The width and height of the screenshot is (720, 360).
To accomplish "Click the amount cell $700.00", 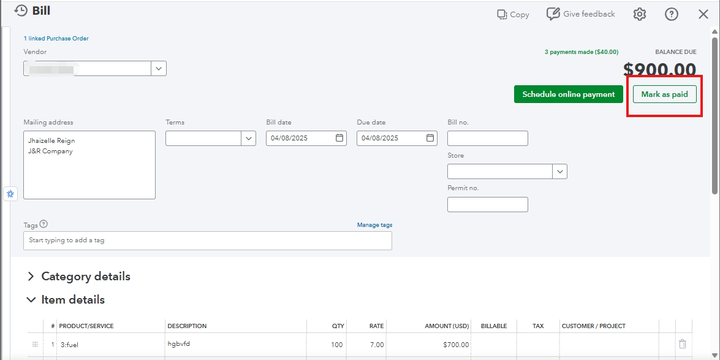I will (x=429, y=344).
